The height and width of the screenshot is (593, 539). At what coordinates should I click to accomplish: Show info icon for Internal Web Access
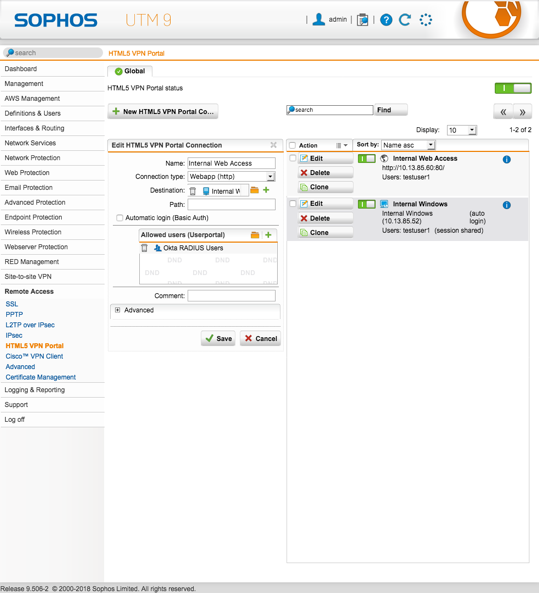(x=506, y=160)
